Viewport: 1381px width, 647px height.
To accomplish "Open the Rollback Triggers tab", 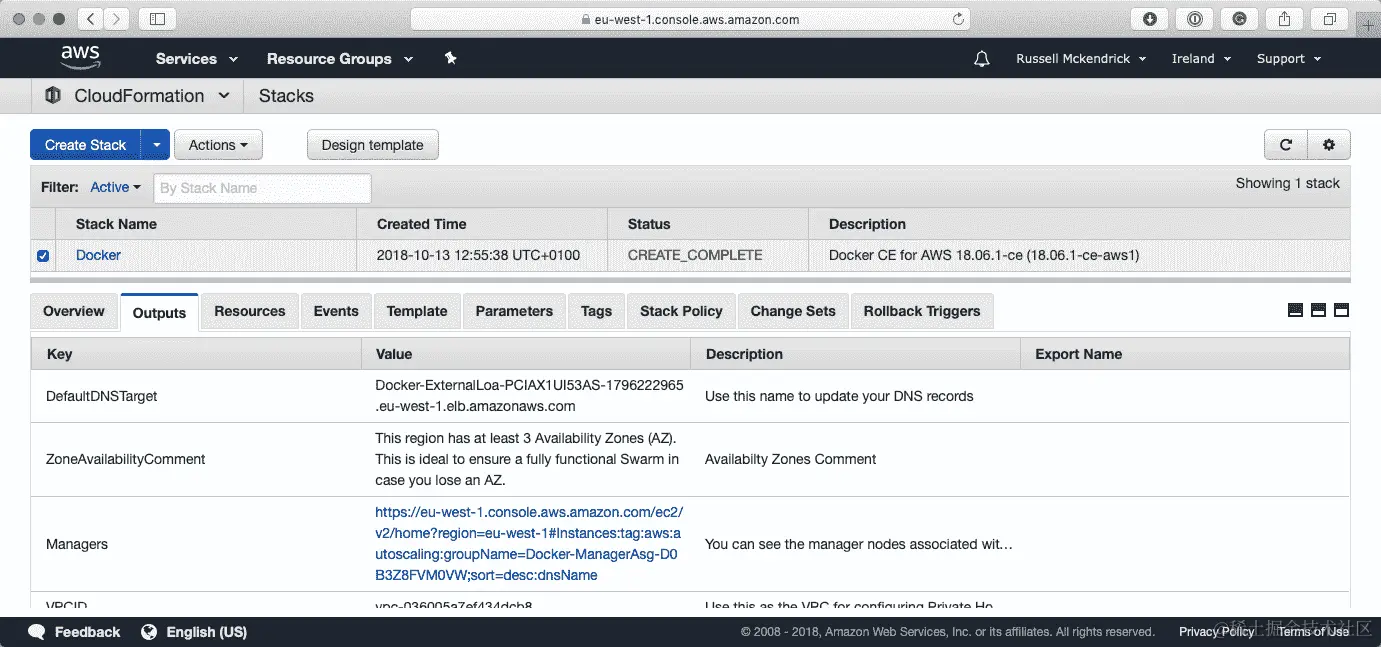I will point(922,311).
